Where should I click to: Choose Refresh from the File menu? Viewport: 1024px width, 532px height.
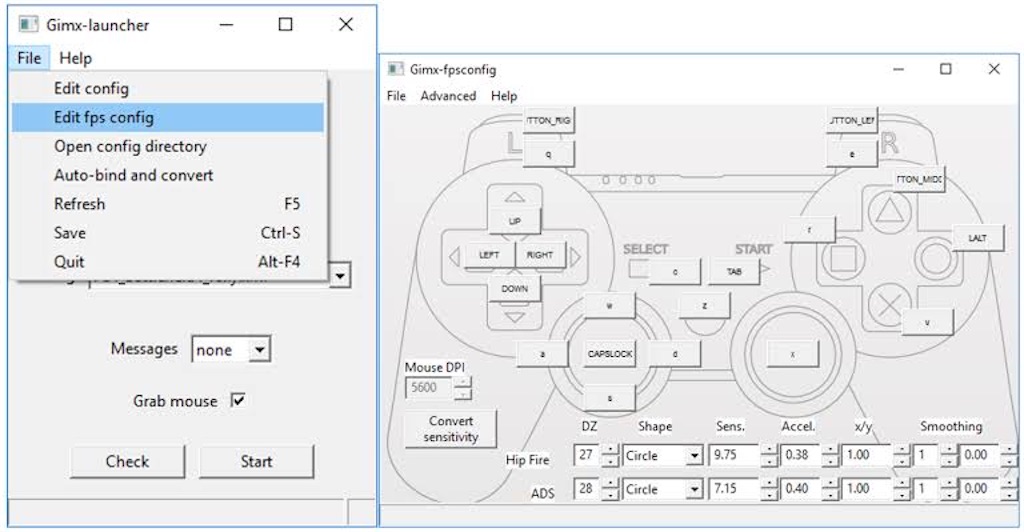pos(167,204)
